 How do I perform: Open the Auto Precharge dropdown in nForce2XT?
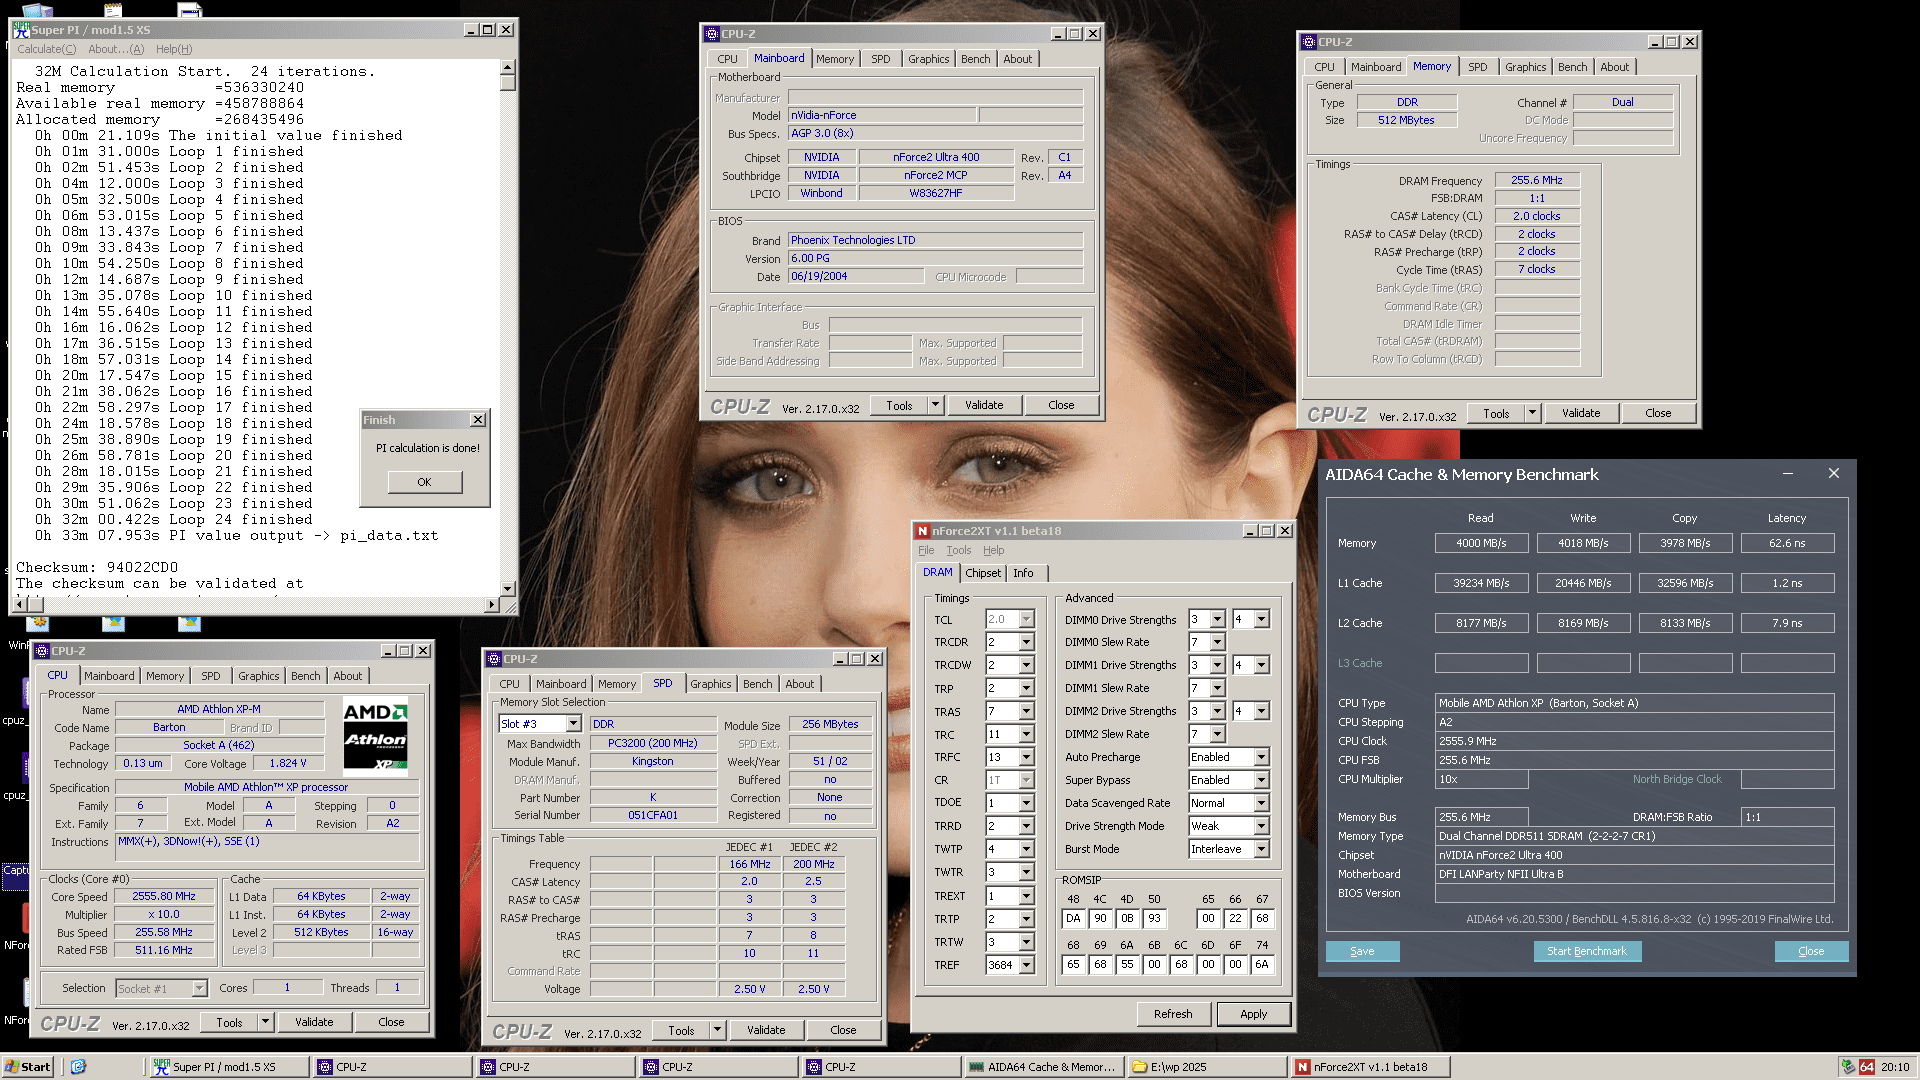click(x=1261, y=758)
